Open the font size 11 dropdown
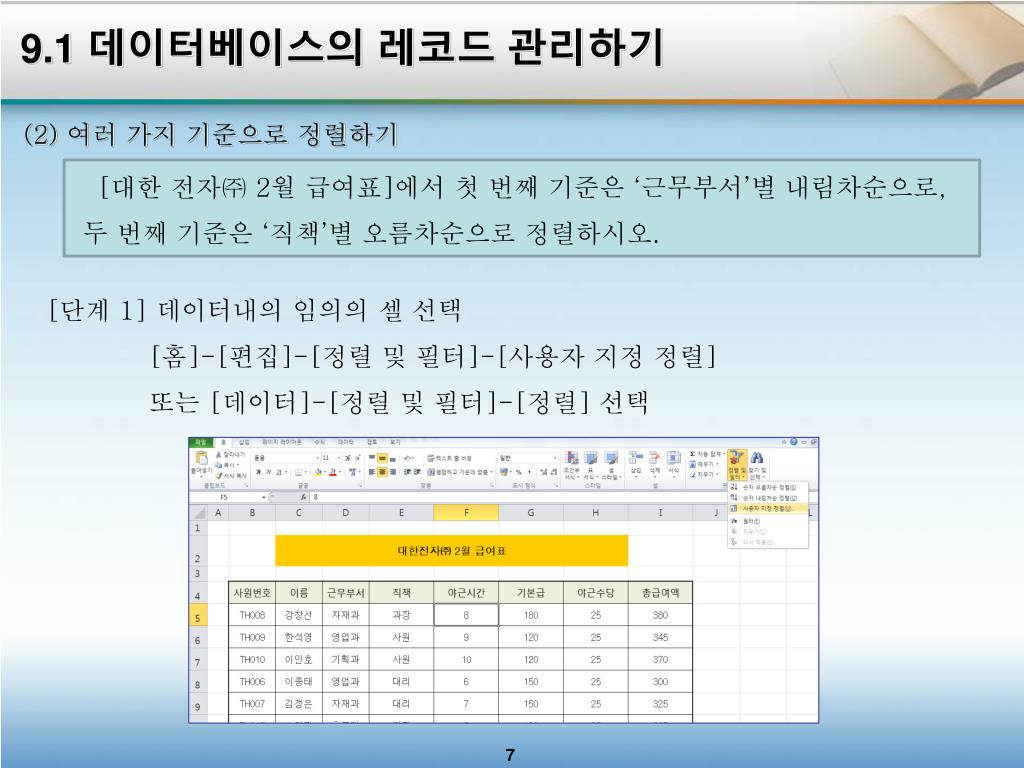Image resolution: width=1024 pixels, height=768 pixels. coord(338,458)
